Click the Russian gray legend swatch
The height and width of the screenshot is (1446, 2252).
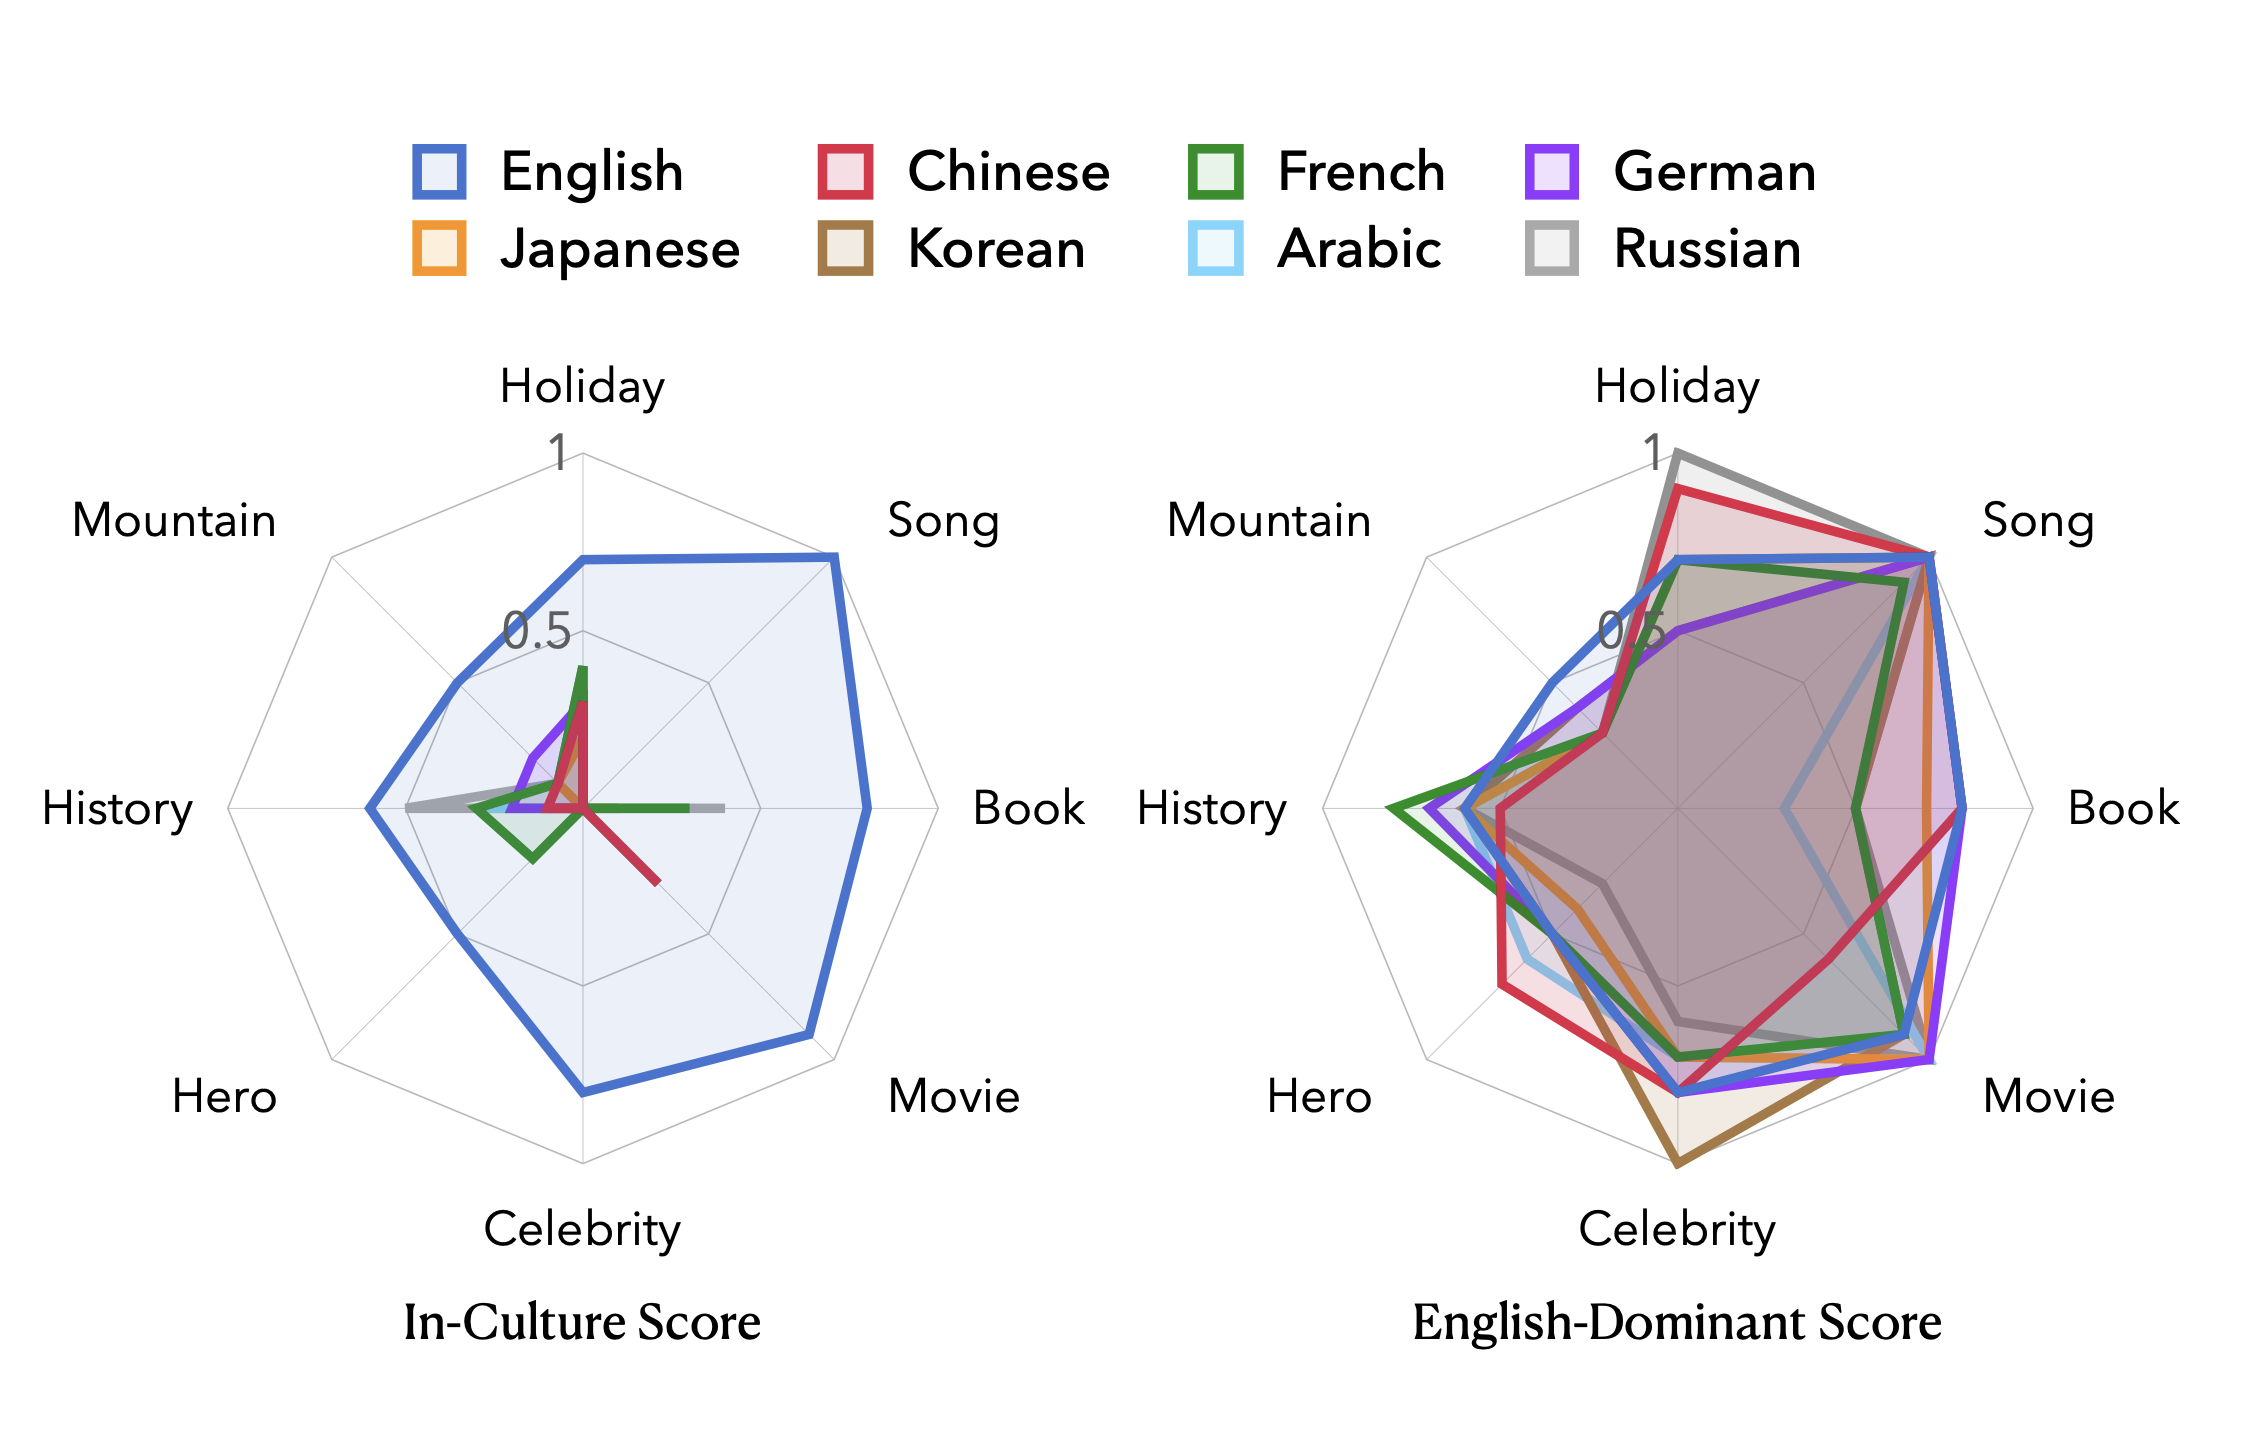point(1552,248)
